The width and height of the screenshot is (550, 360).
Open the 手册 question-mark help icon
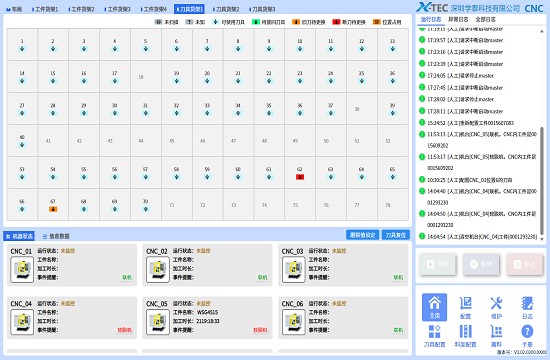527,335
